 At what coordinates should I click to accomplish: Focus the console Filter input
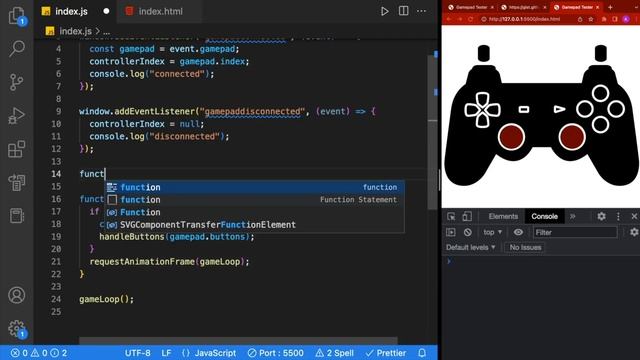(x=575, y=232)
